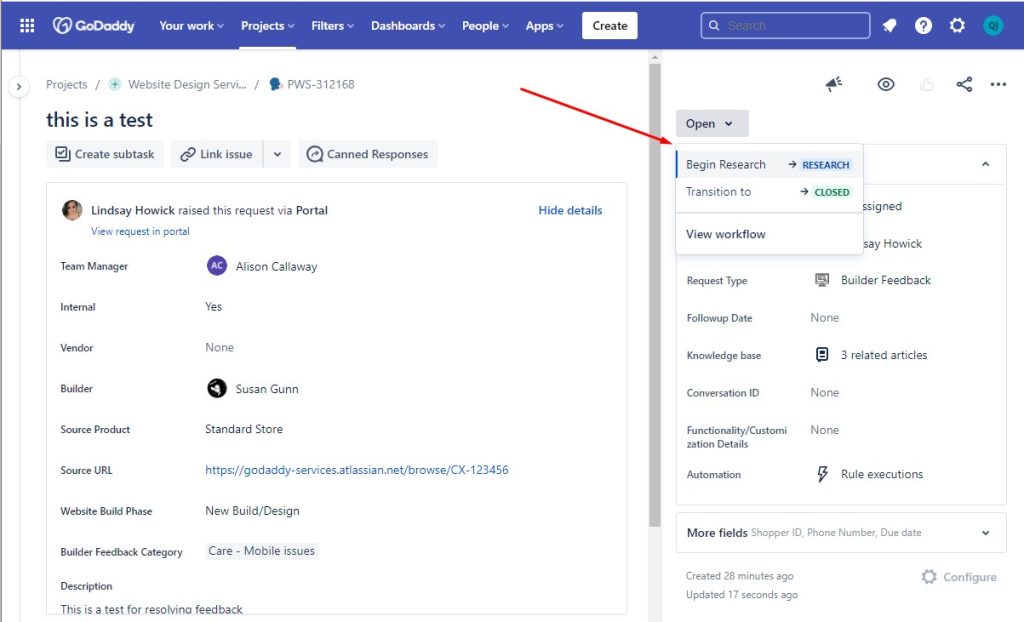Click the Care - Mobile issues tag
This screenshot has height=622, width=1024.
(261, 551)
